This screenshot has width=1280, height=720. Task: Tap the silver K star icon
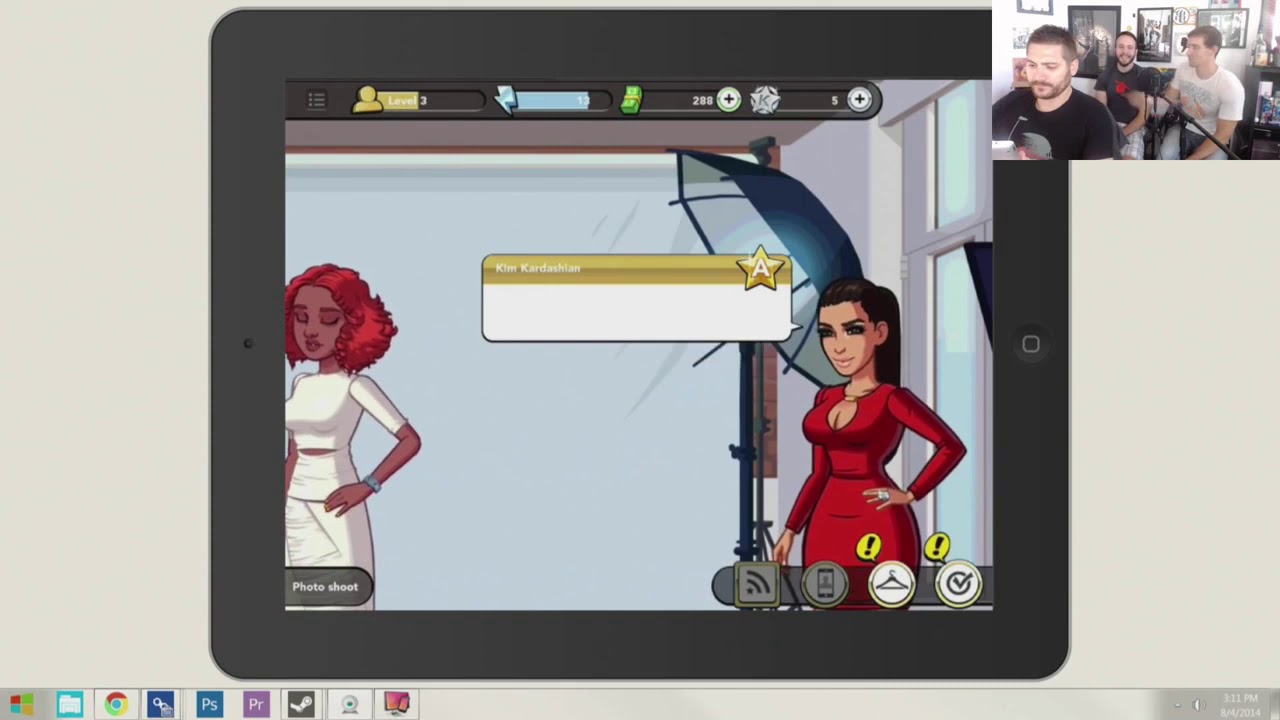point(765,100)
